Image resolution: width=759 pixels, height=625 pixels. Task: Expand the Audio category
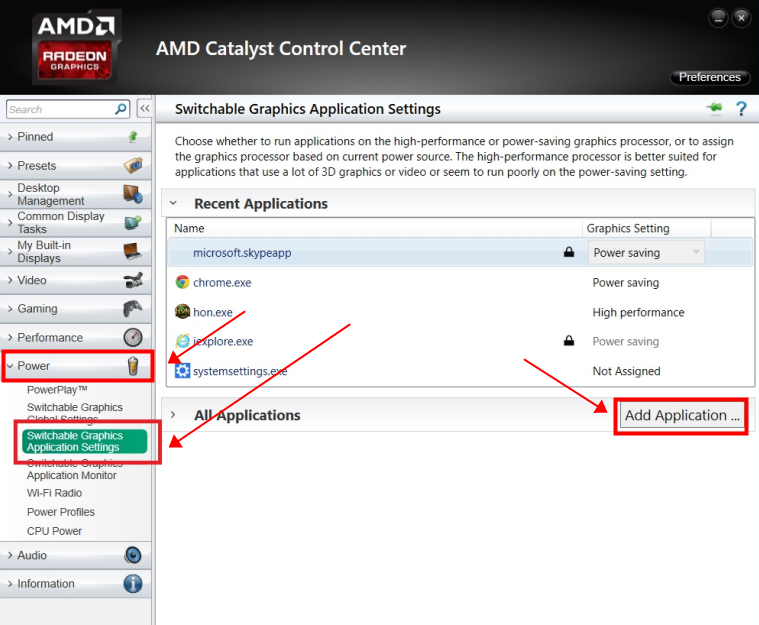pyautogui.click(x=10, y=555)
